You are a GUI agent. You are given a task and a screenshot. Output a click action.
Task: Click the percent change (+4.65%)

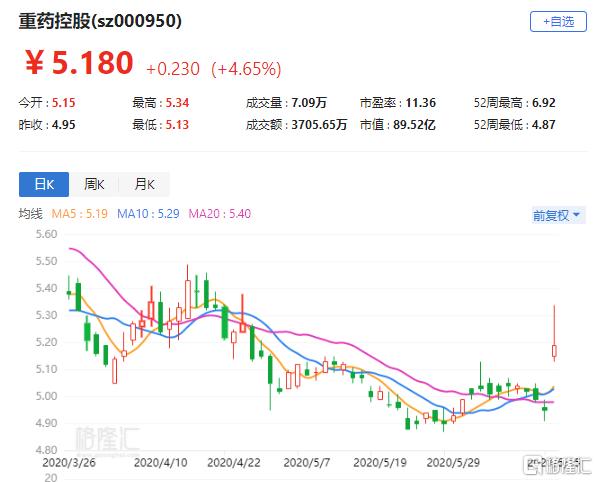pos(246,69)
